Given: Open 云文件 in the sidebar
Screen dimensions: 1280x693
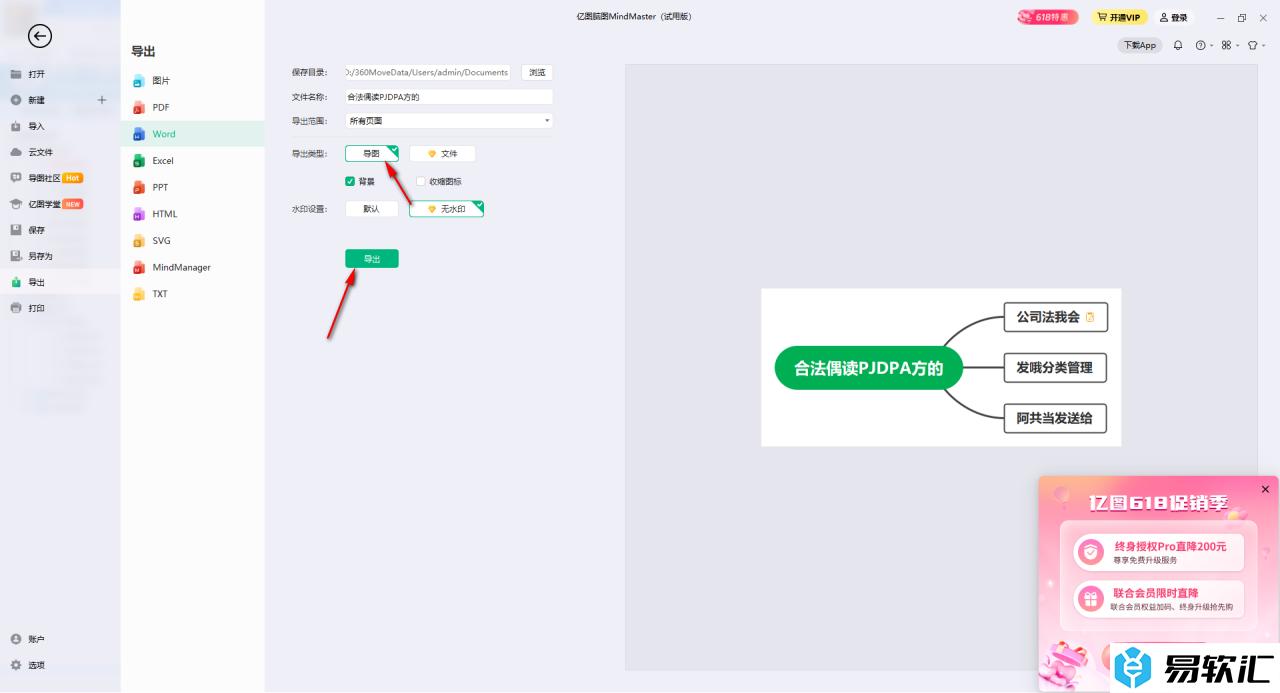Looking at the screenshot, I should (x=60, y=152).
